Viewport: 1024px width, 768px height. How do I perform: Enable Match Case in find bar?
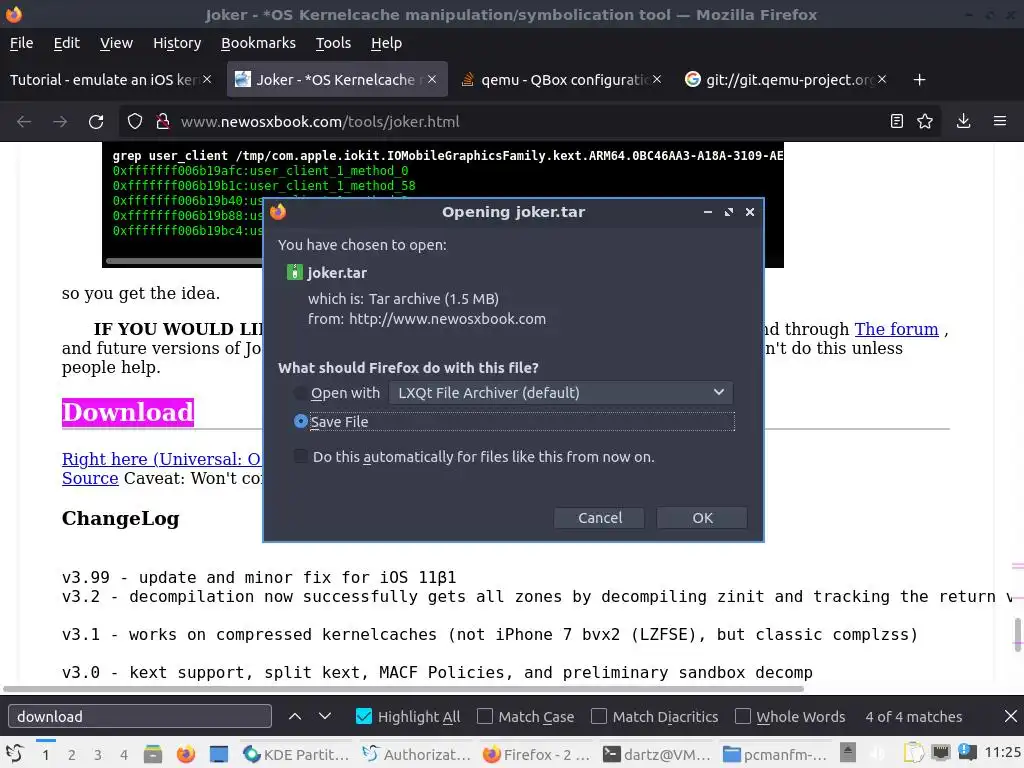click(485, 716)
